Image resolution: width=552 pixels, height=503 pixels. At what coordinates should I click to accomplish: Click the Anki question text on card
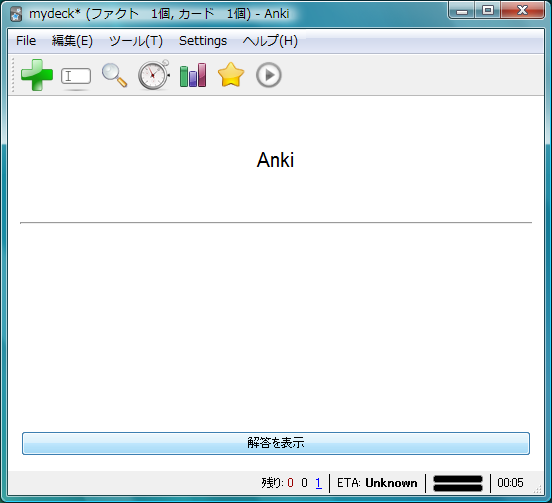coord(275,160)
